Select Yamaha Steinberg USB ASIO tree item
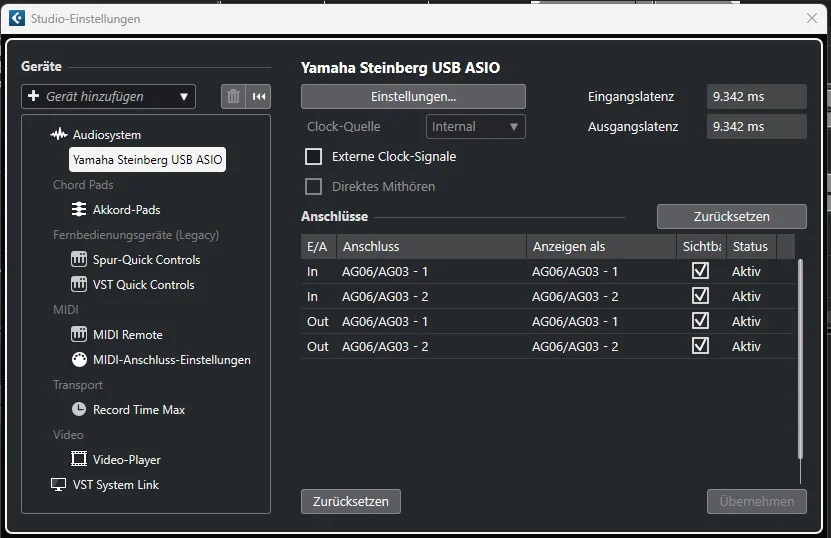Viewport: 831px width, 538px height. pyautogui.click(x=147, y=160)
